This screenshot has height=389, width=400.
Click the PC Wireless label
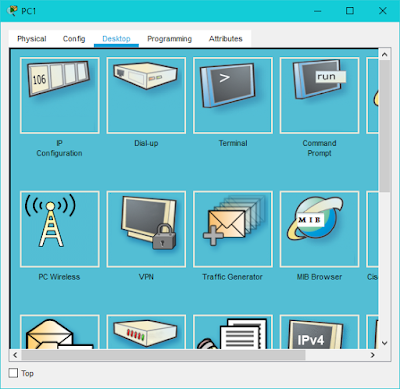pos(59,277)
